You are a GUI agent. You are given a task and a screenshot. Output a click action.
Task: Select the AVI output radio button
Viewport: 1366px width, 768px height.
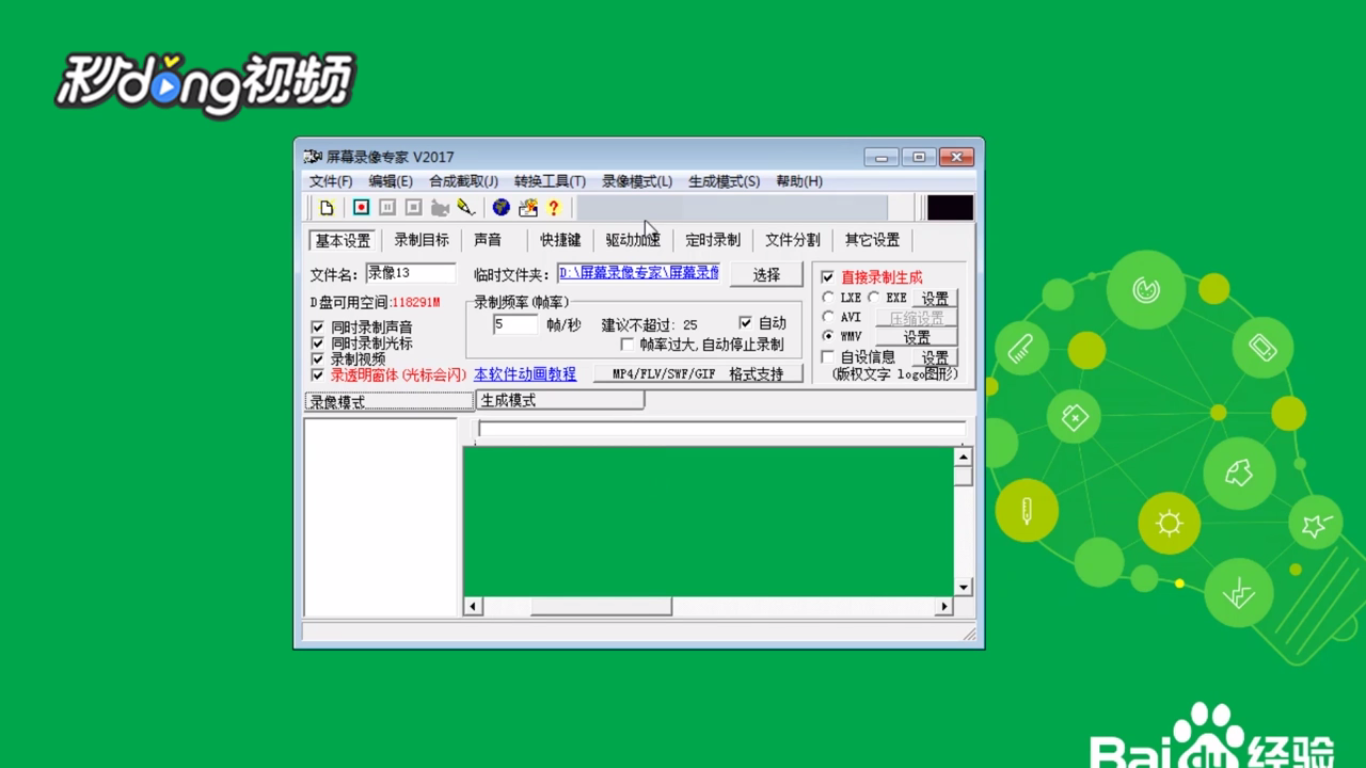pos(828,317)
